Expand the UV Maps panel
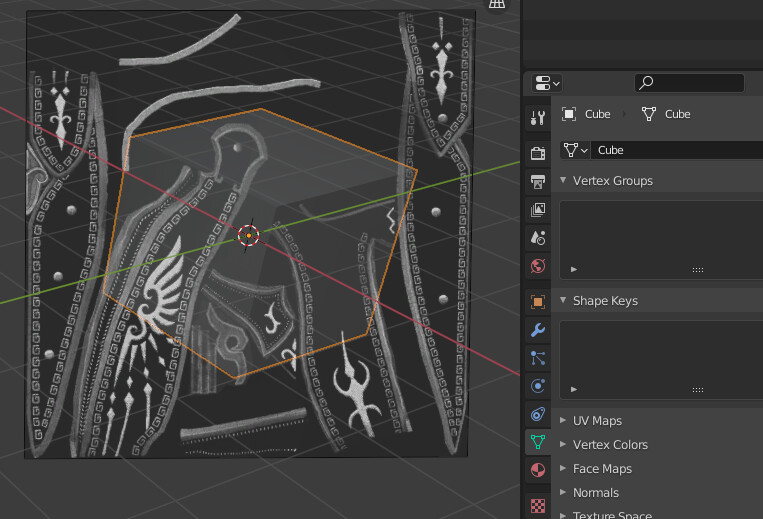 pyautogui.click(x=563, y=420)
